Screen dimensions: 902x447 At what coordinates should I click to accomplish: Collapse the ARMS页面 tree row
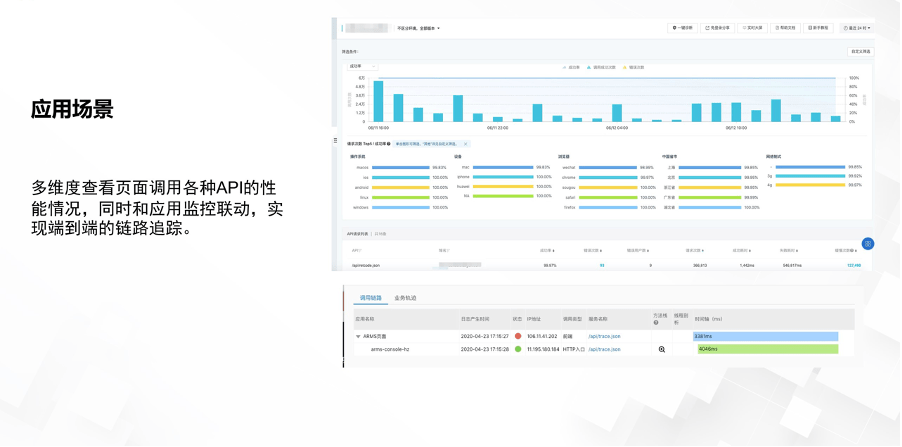click(359, 336)
